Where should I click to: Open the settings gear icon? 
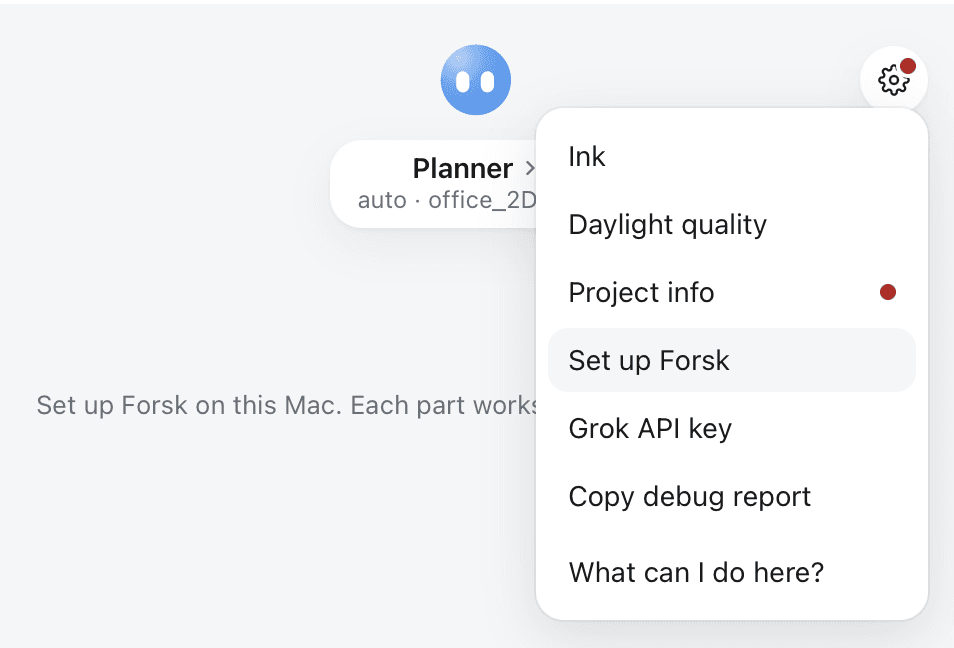point(893,80)
